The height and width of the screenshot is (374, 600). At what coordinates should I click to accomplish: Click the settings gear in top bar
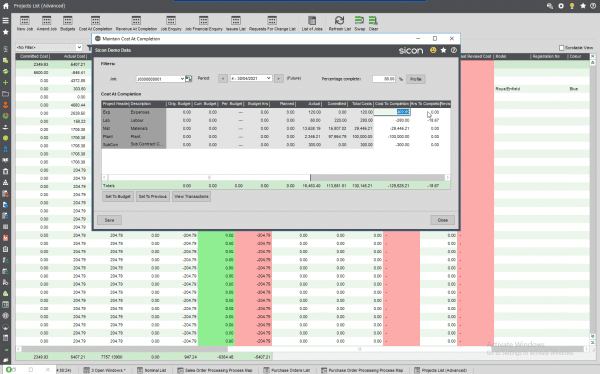pos(561,6)
